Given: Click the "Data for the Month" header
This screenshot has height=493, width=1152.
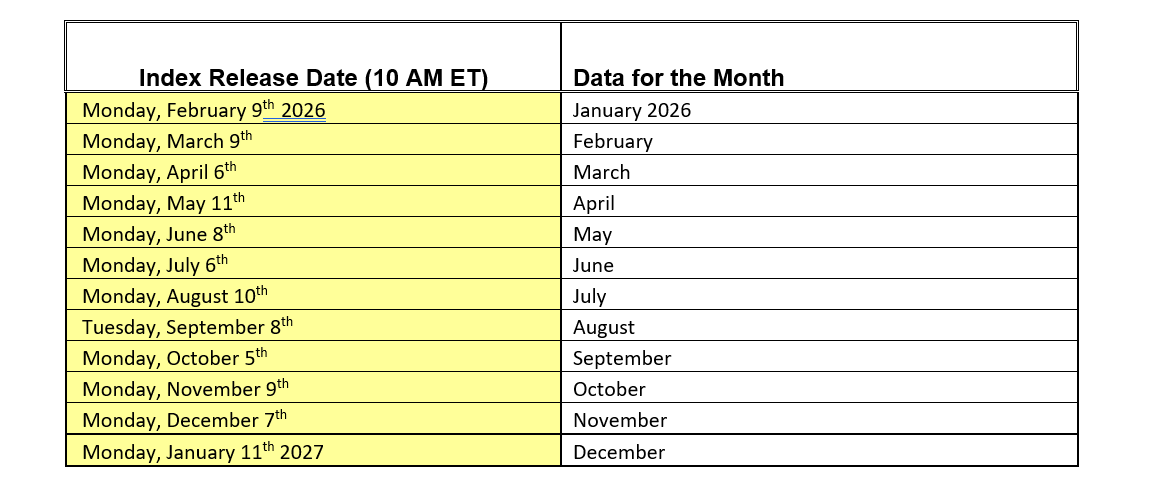Looking at the screenshot, I should tap(678, 78).
